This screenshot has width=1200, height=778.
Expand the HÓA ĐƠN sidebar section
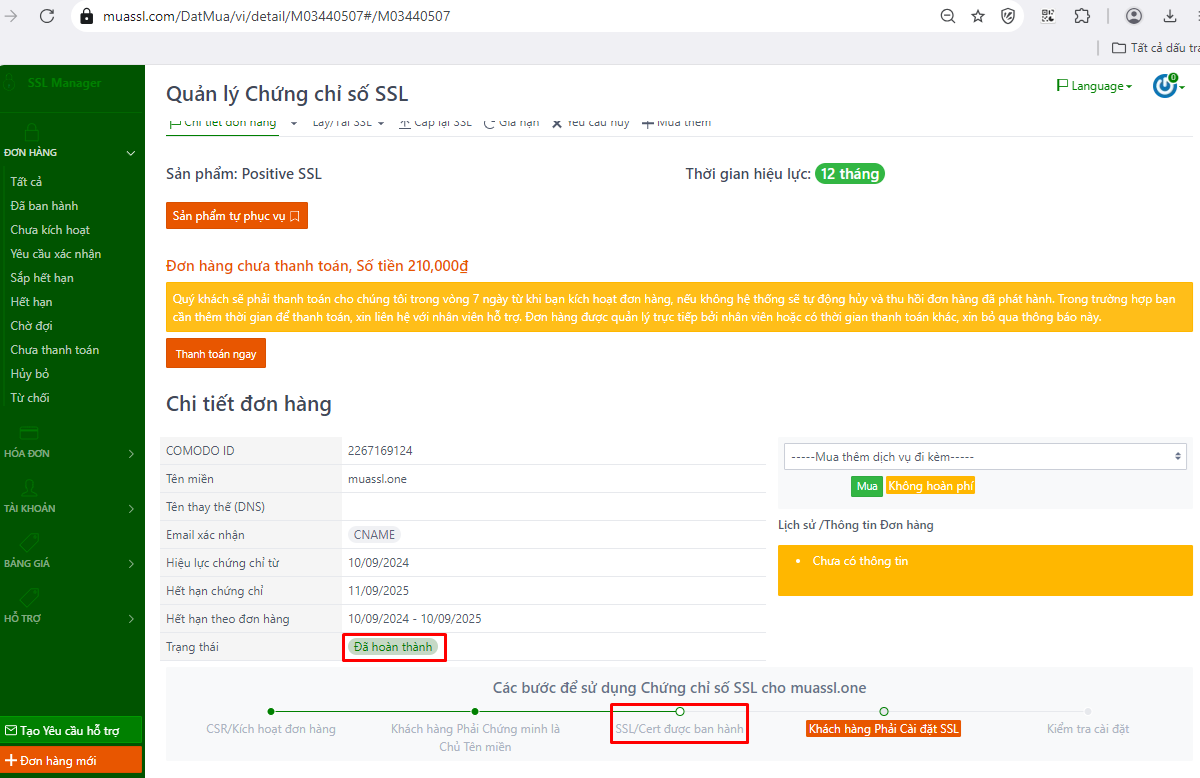point(70,453)
